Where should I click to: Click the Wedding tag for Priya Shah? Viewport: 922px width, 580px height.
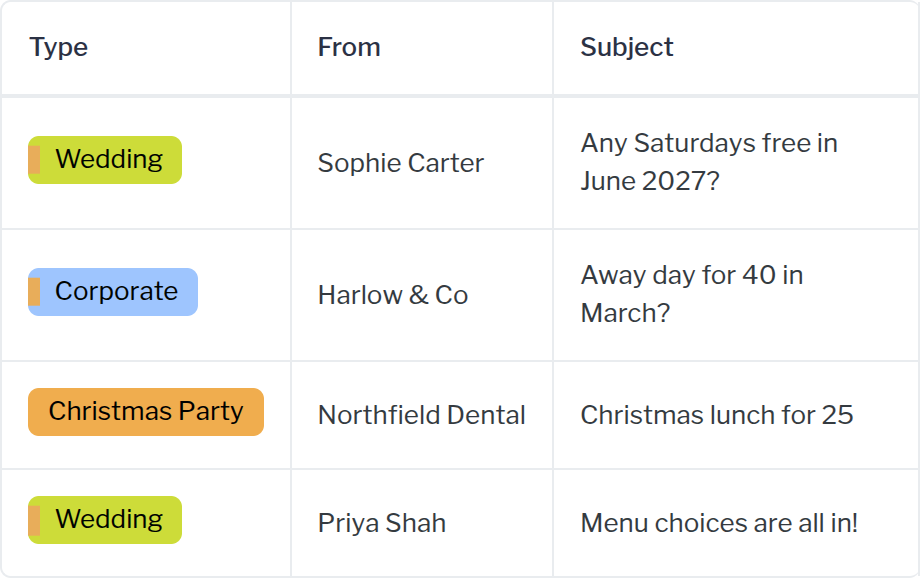coord(105,520)
